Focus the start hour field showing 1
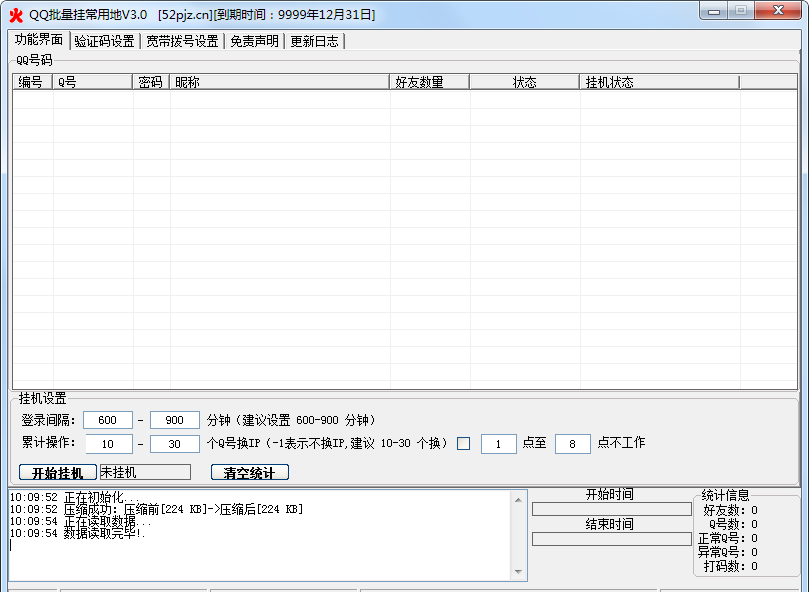This screenshot has height=615, width=809. pos(498,444)
